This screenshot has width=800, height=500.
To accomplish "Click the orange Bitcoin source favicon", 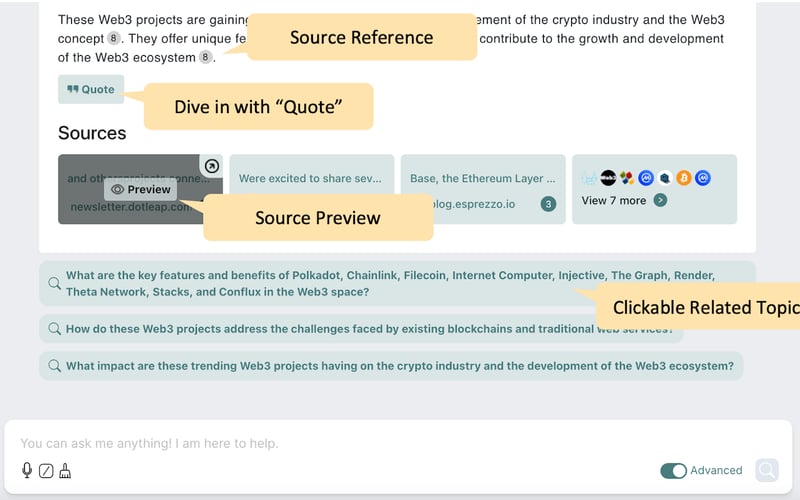I will pos(684,178).
